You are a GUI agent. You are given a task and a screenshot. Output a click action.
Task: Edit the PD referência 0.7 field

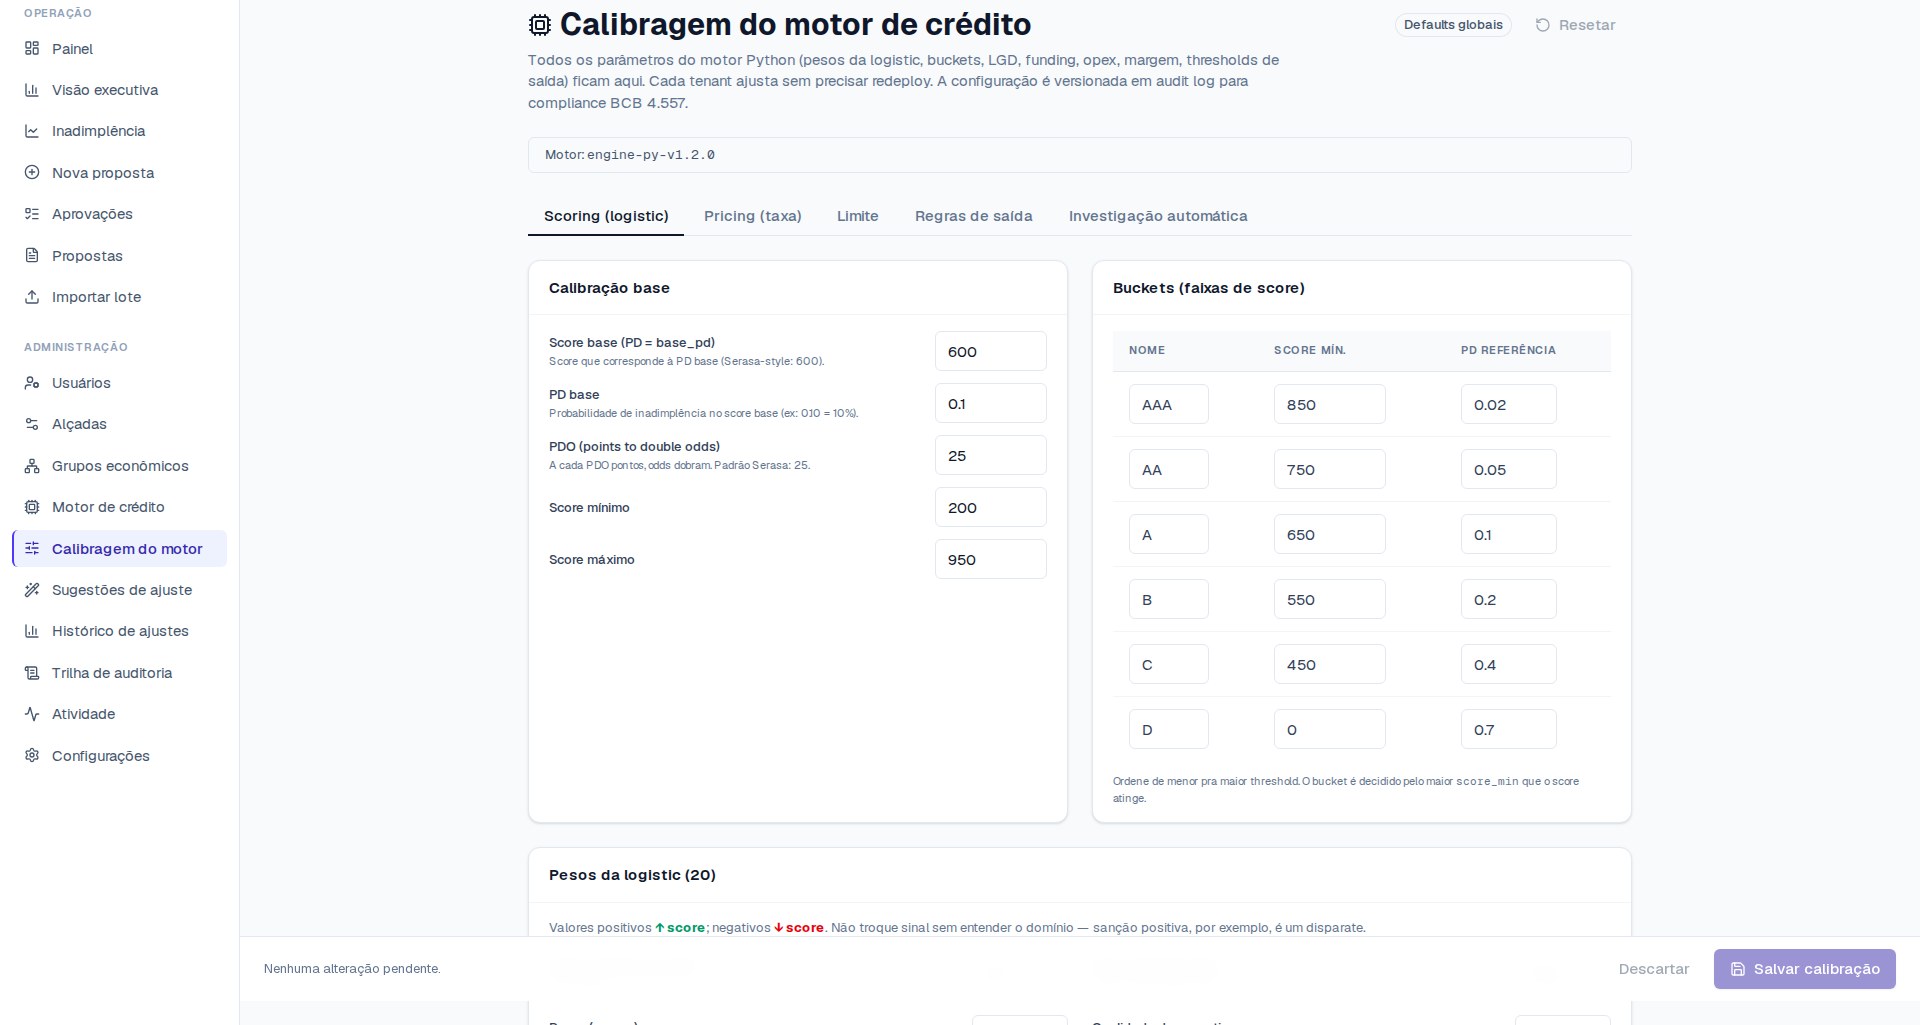(1509, 730)
